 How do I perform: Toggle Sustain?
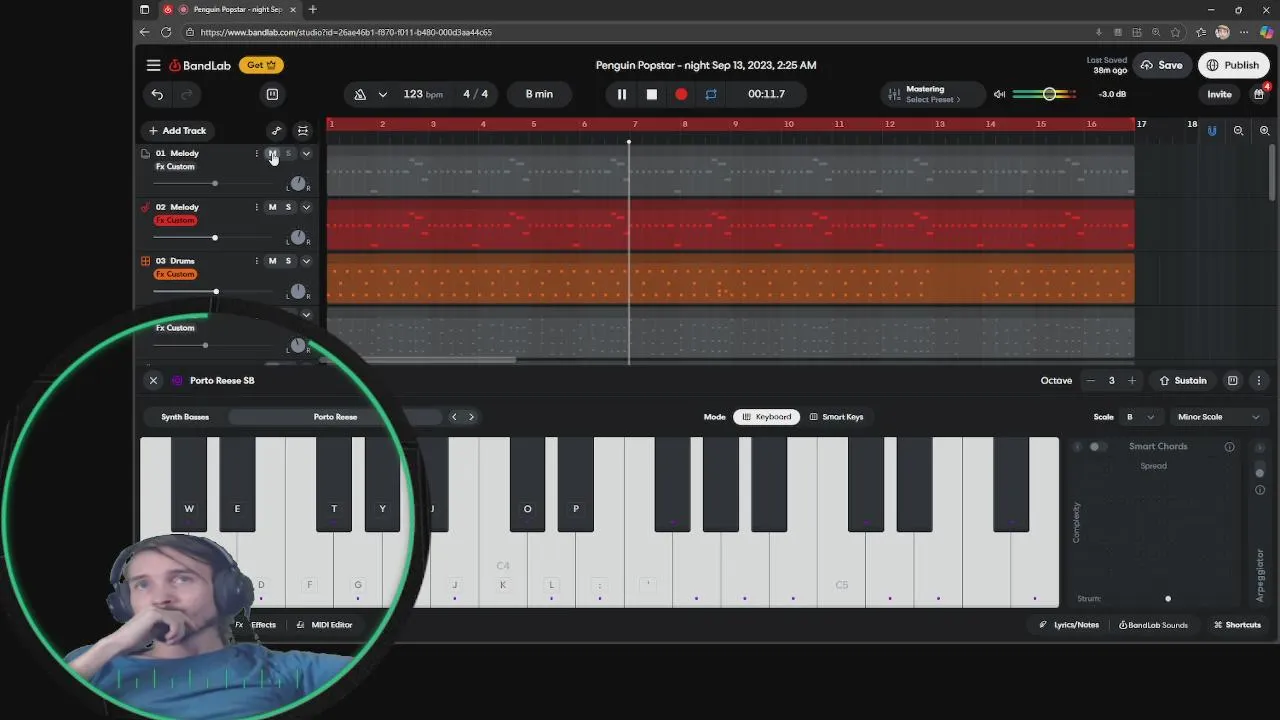click(x=1183, y=380)
